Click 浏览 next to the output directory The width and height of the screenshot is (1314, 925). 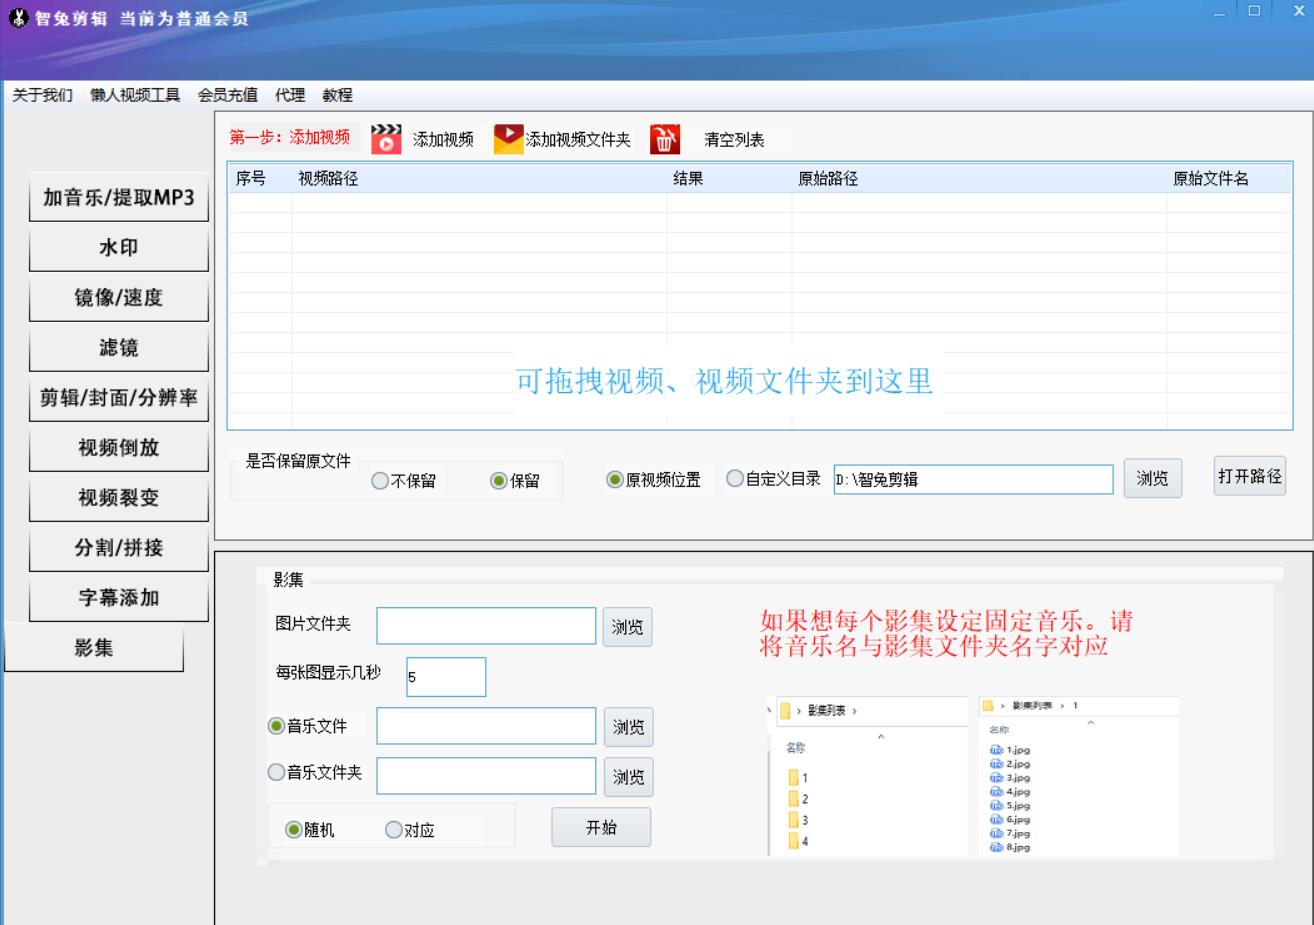click(x=1152, y=478)
